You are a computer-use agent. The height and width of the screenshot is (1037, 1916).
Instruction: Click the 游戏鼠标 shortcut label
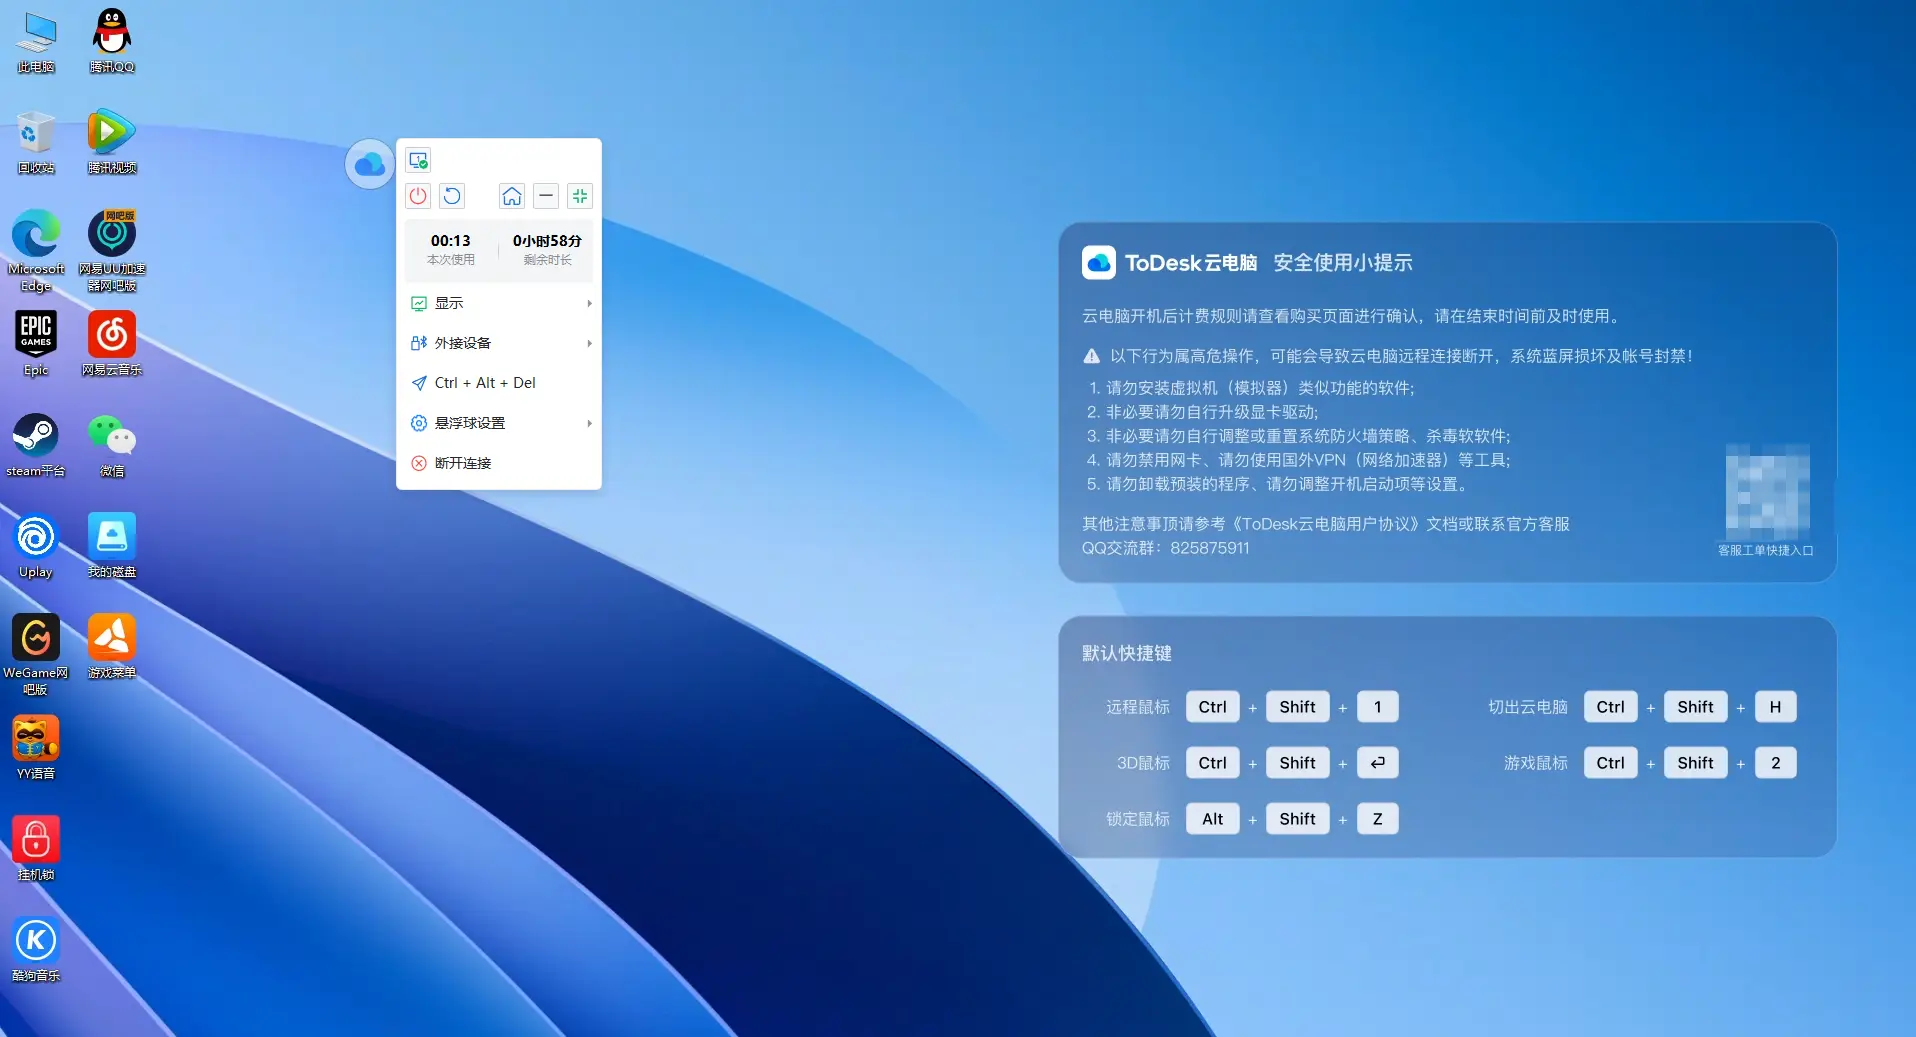click(1536, 763)
